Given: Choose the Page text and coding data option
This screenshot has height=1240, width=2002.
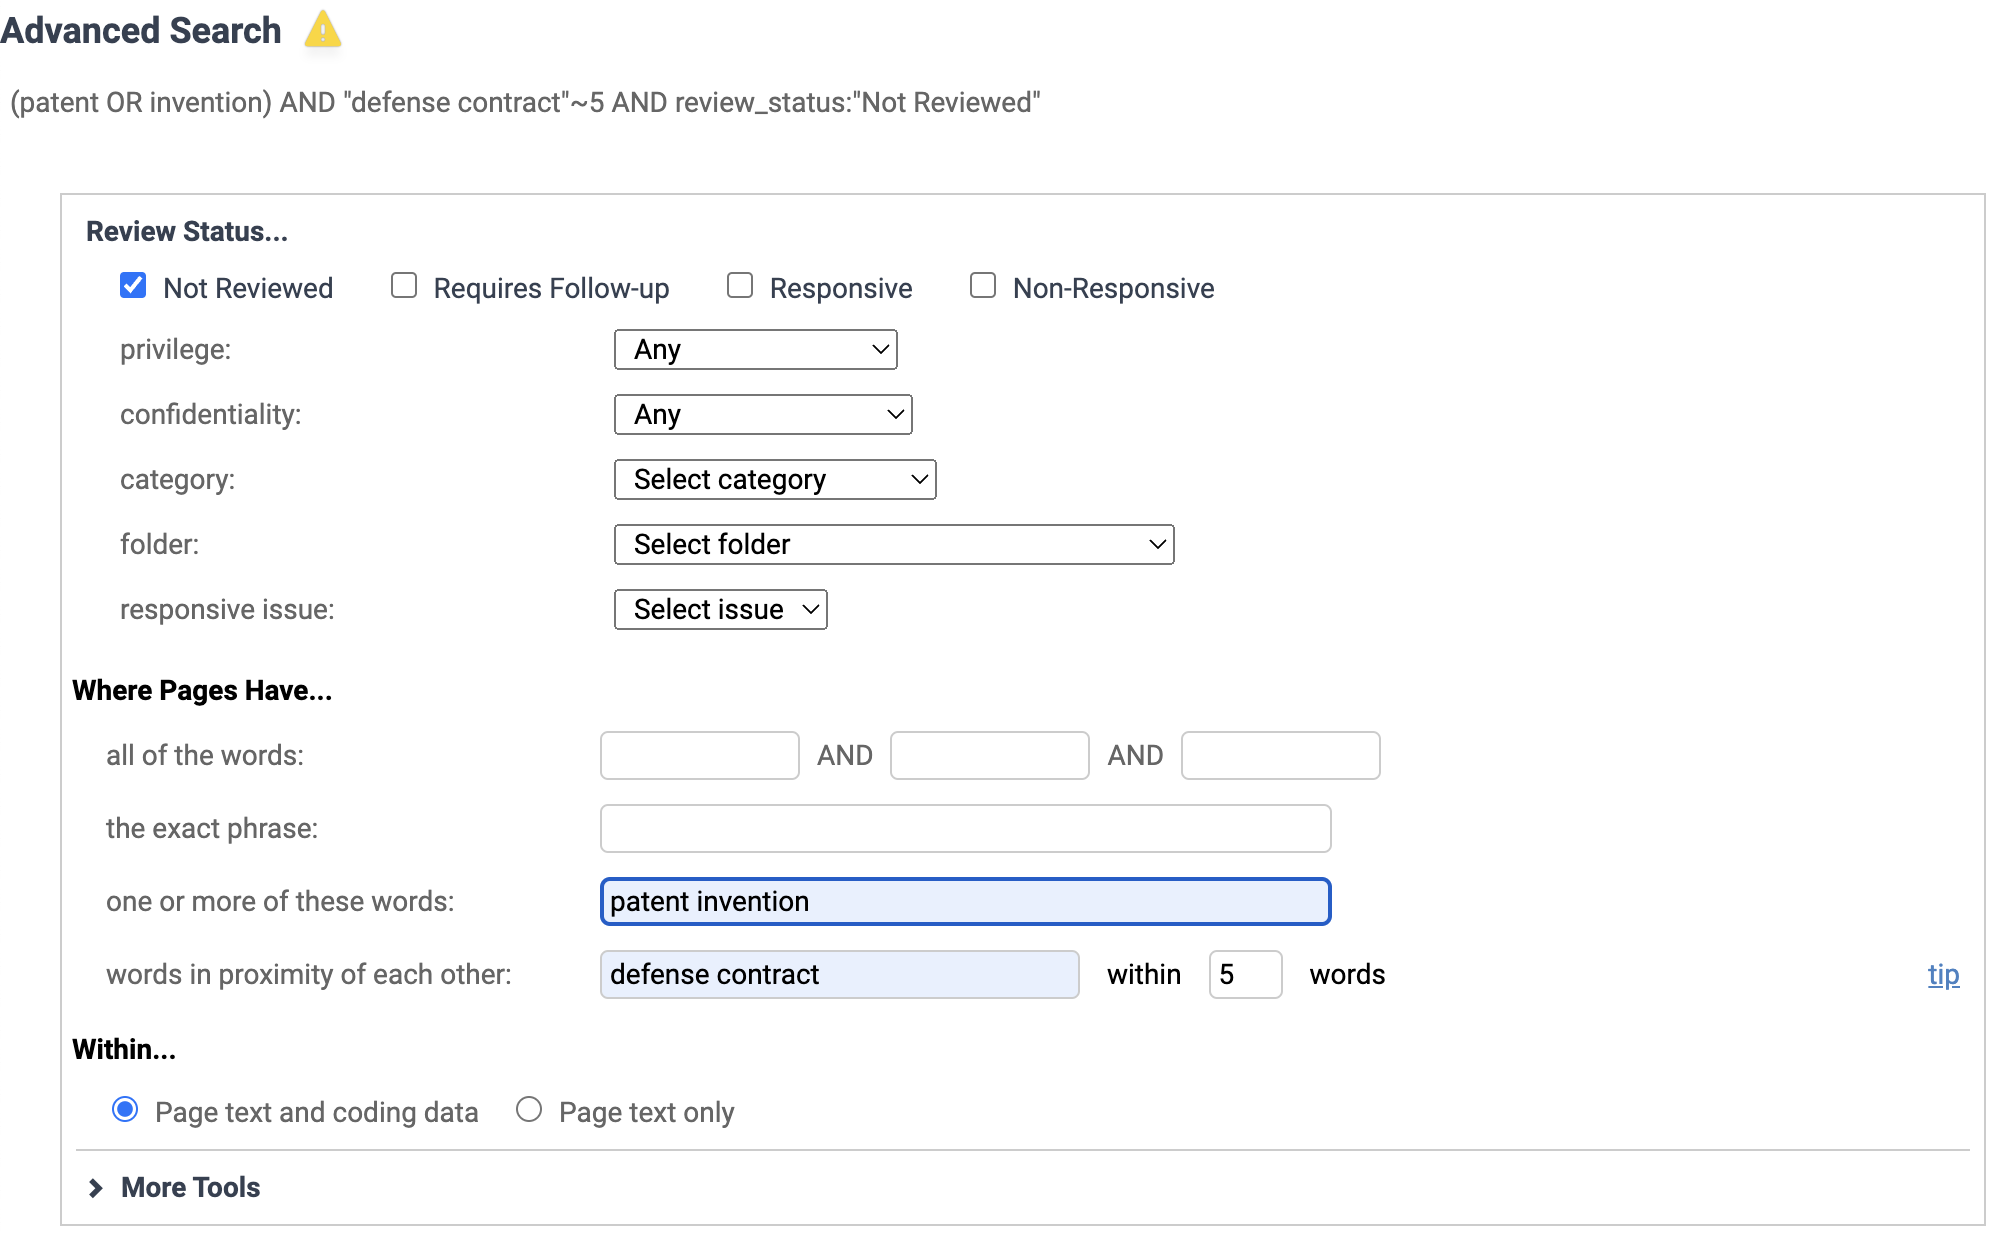Looking at the screenshot, I should pos(124,1110).
